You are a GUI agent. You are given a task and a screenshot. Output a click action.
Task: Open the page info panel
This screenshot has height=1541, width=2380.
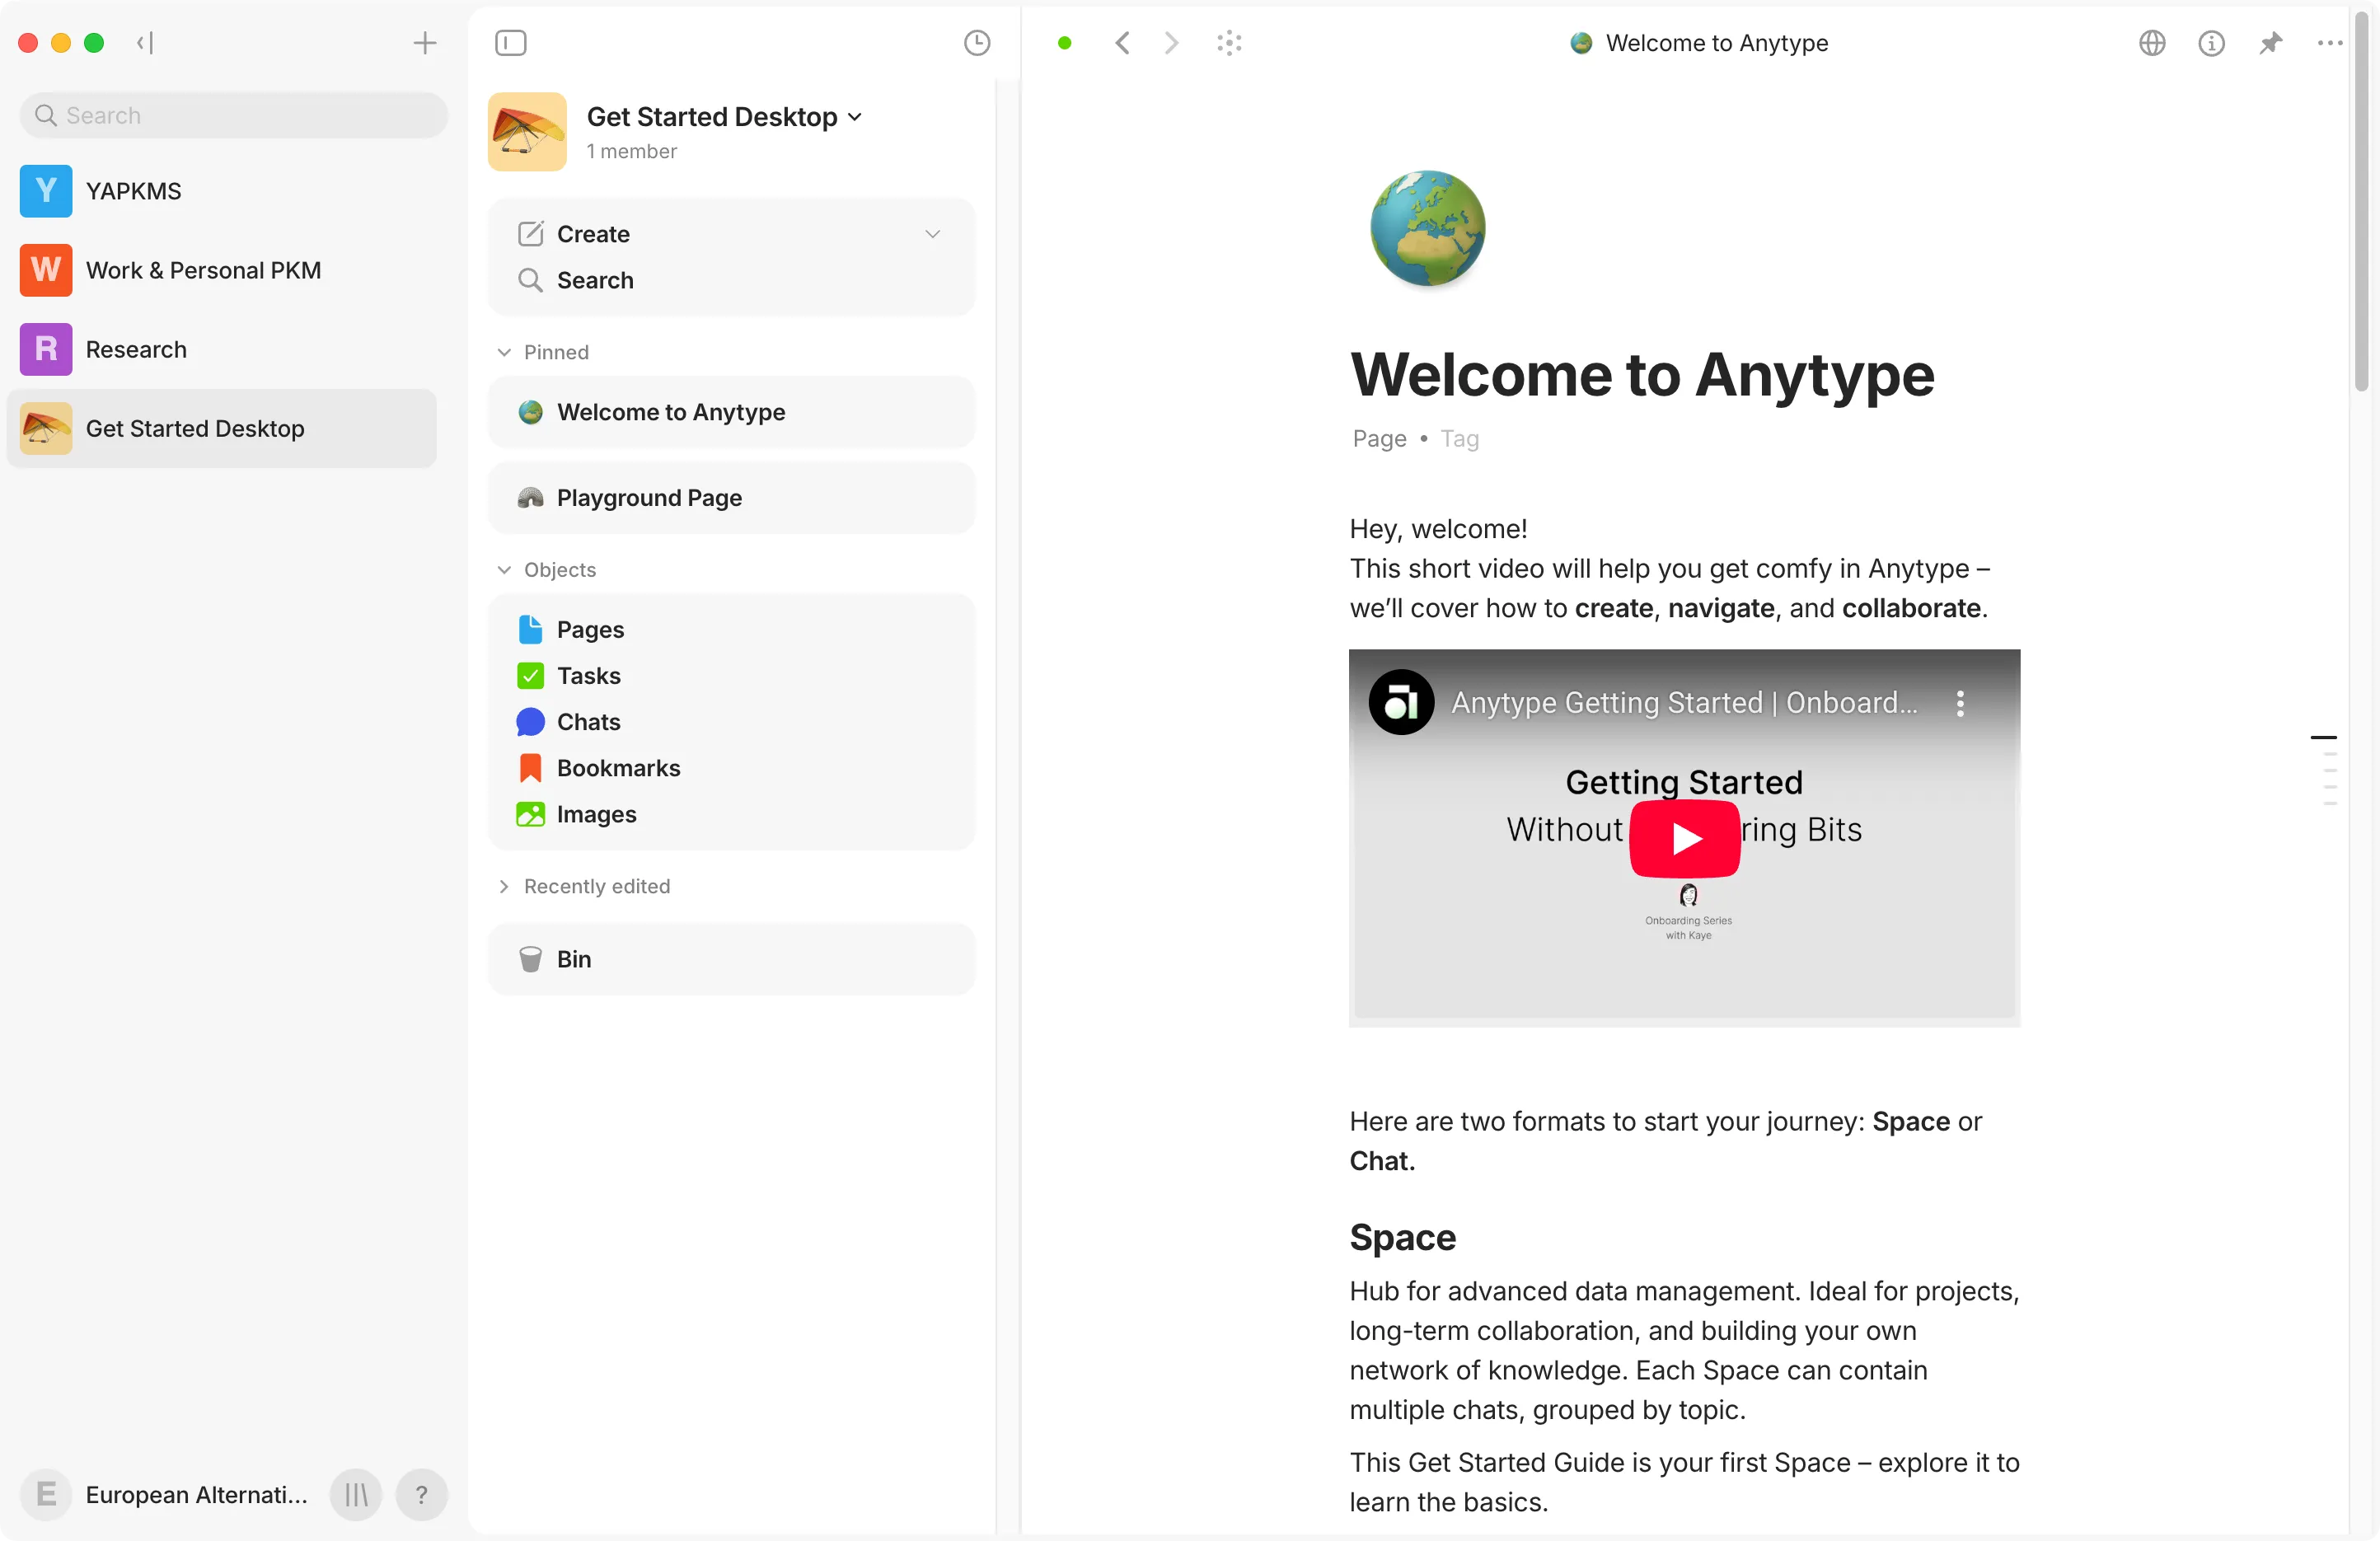[x=2212, y=43]
